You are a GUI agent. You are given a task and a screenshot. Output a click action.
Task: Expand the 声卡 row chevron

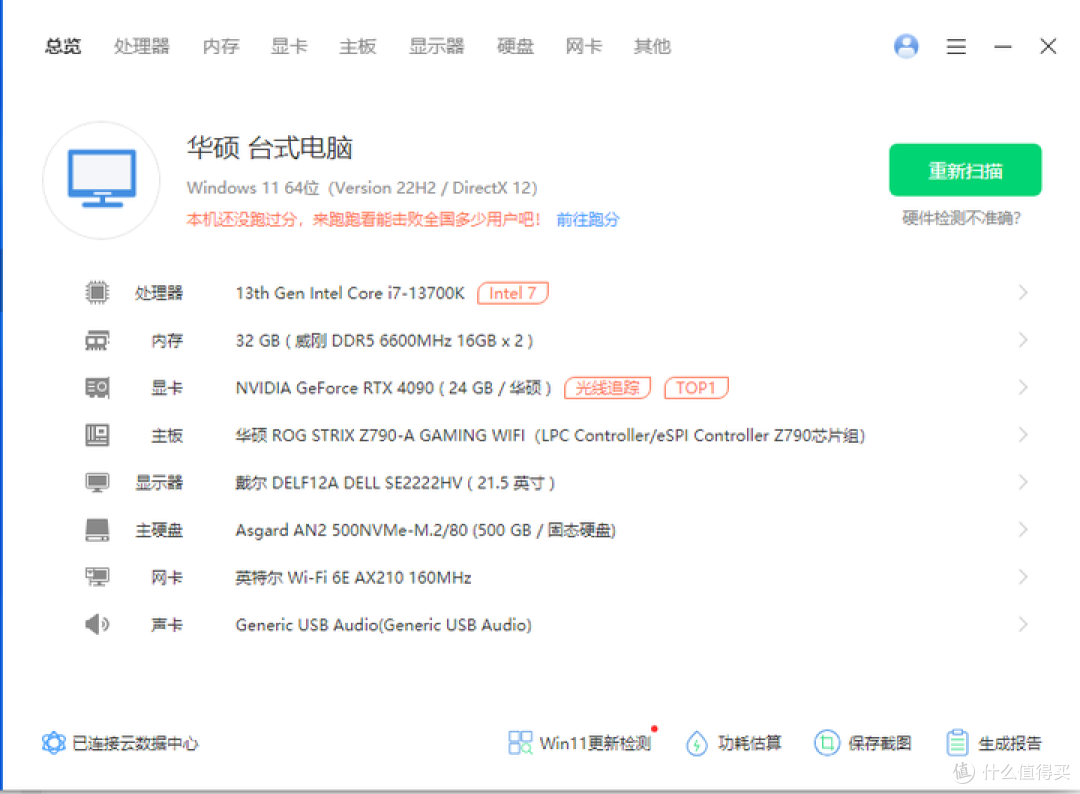(1024, 625)
